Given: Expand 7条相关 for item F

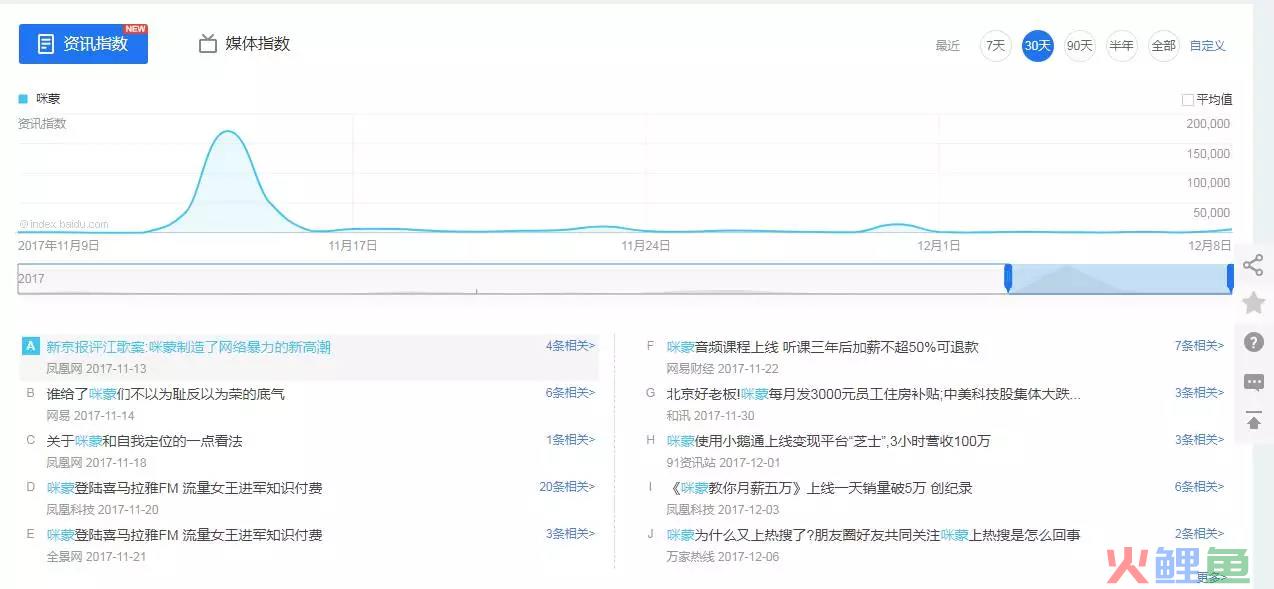Looking at the screenshot, I should coord(1199,346).
